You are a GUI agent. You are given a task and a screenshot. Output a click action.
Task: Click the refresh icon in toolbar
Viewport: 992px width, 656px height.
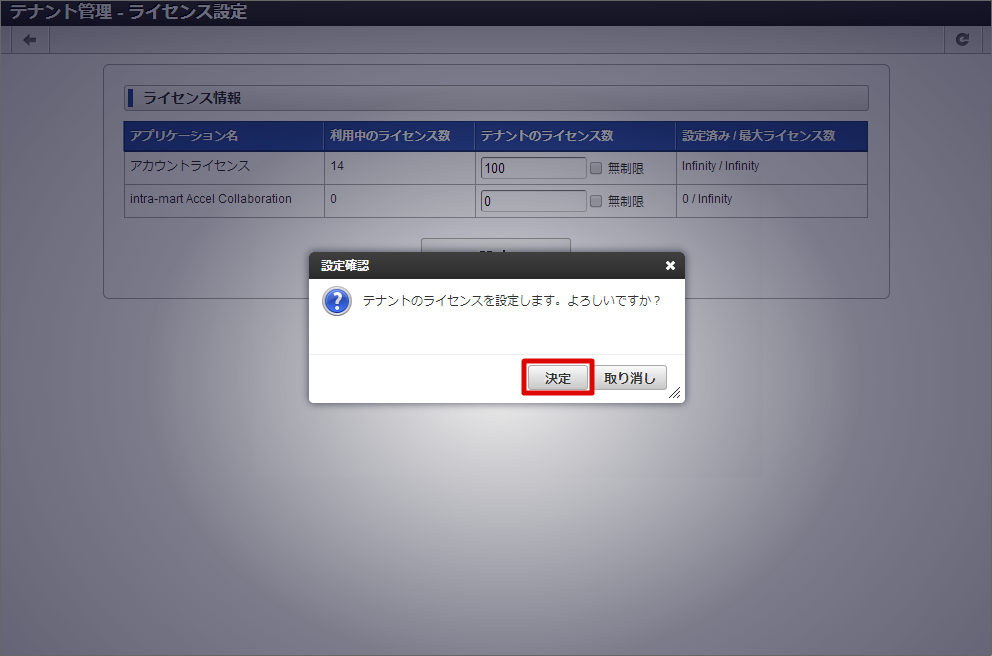click(962, 40)
